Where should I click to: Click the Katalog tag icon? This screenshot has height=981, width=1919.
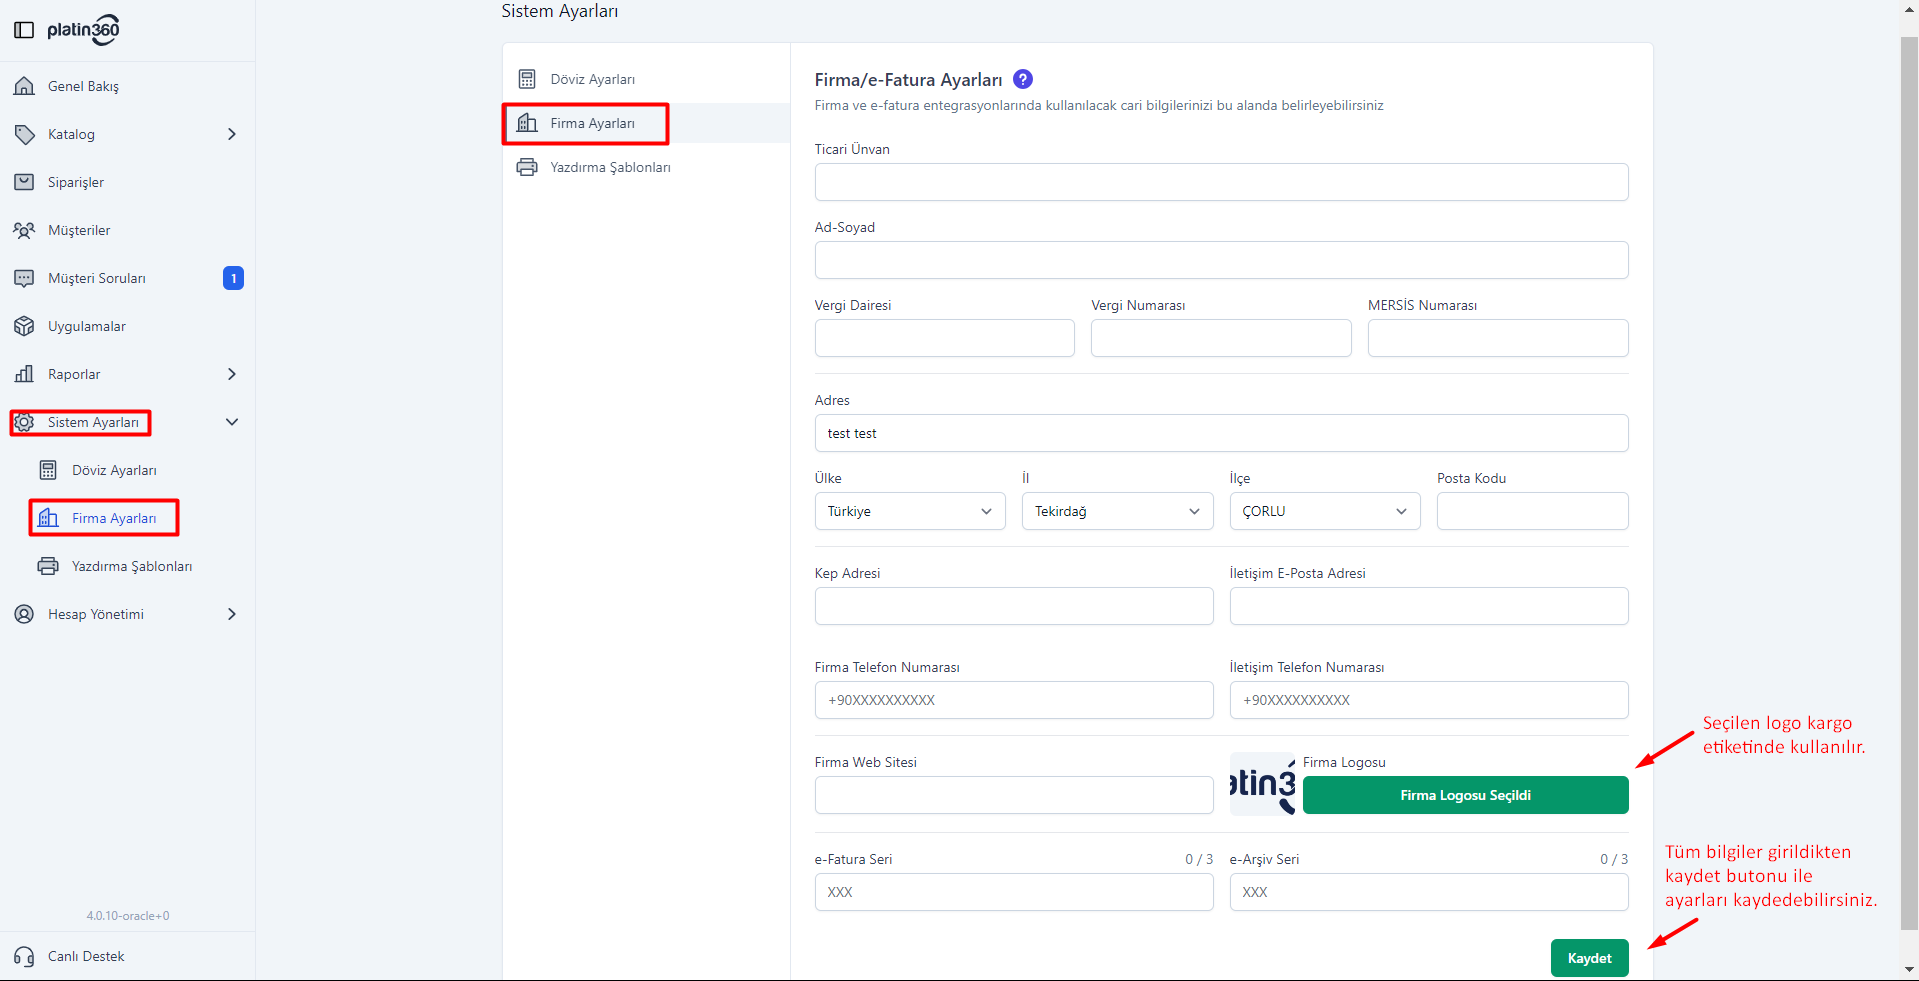(x=24, y=134)
